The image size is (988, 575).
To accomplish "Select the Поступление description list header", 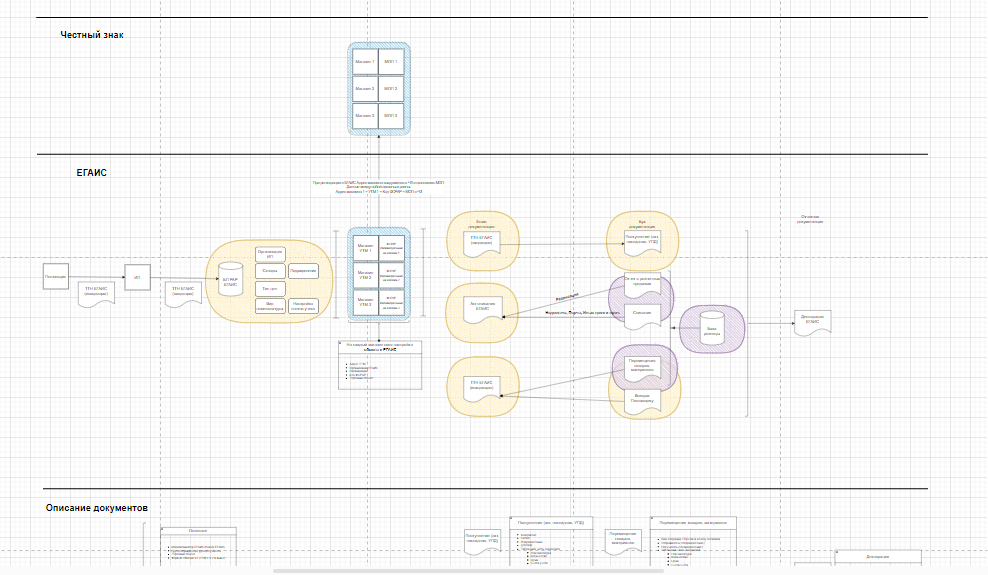I will (x=551, y=523).
